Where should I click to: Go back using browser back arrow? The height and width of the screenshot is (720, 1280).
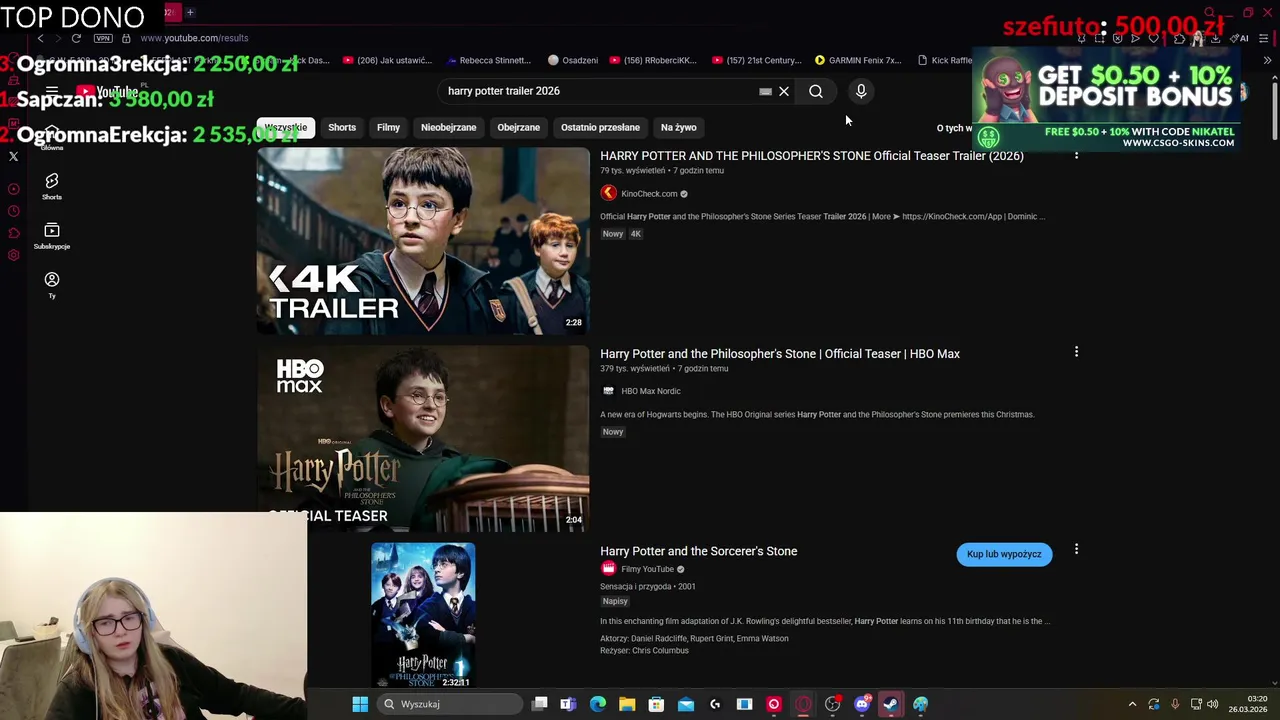(40, 38)
